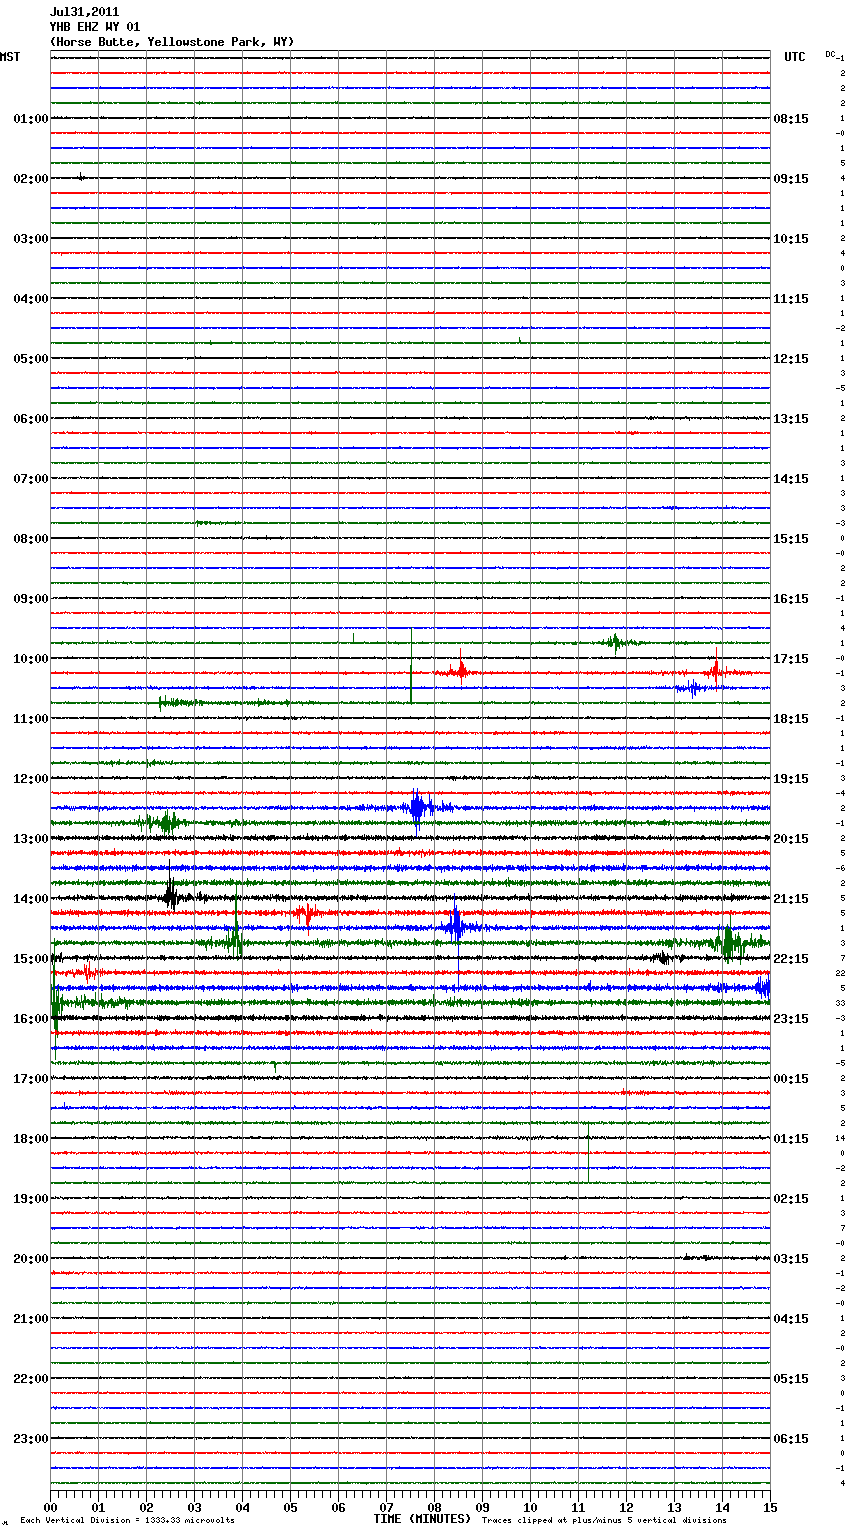Select the 22:00 MST time label
850x1534 pixels.
[x=30, y=1379]
